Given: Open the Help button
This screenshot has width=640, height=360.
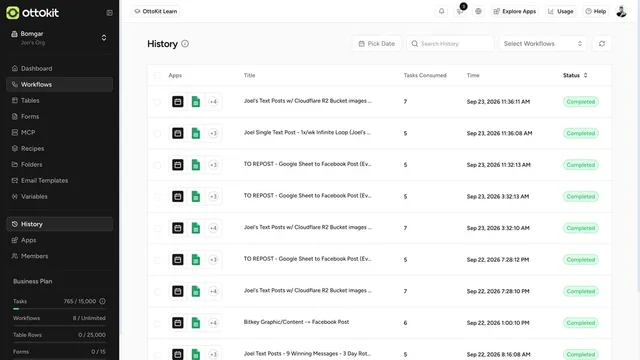Looking at the screenshot, I should [596, 11].
